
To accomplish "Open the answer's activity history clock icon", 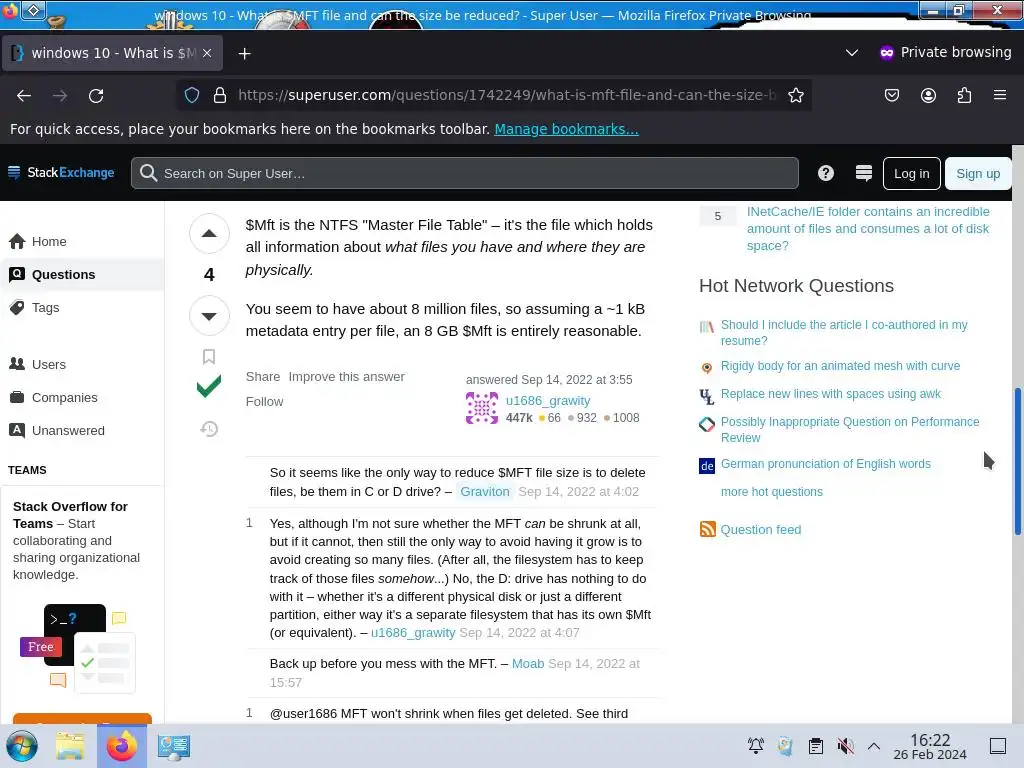I will (x=209, y=429).
